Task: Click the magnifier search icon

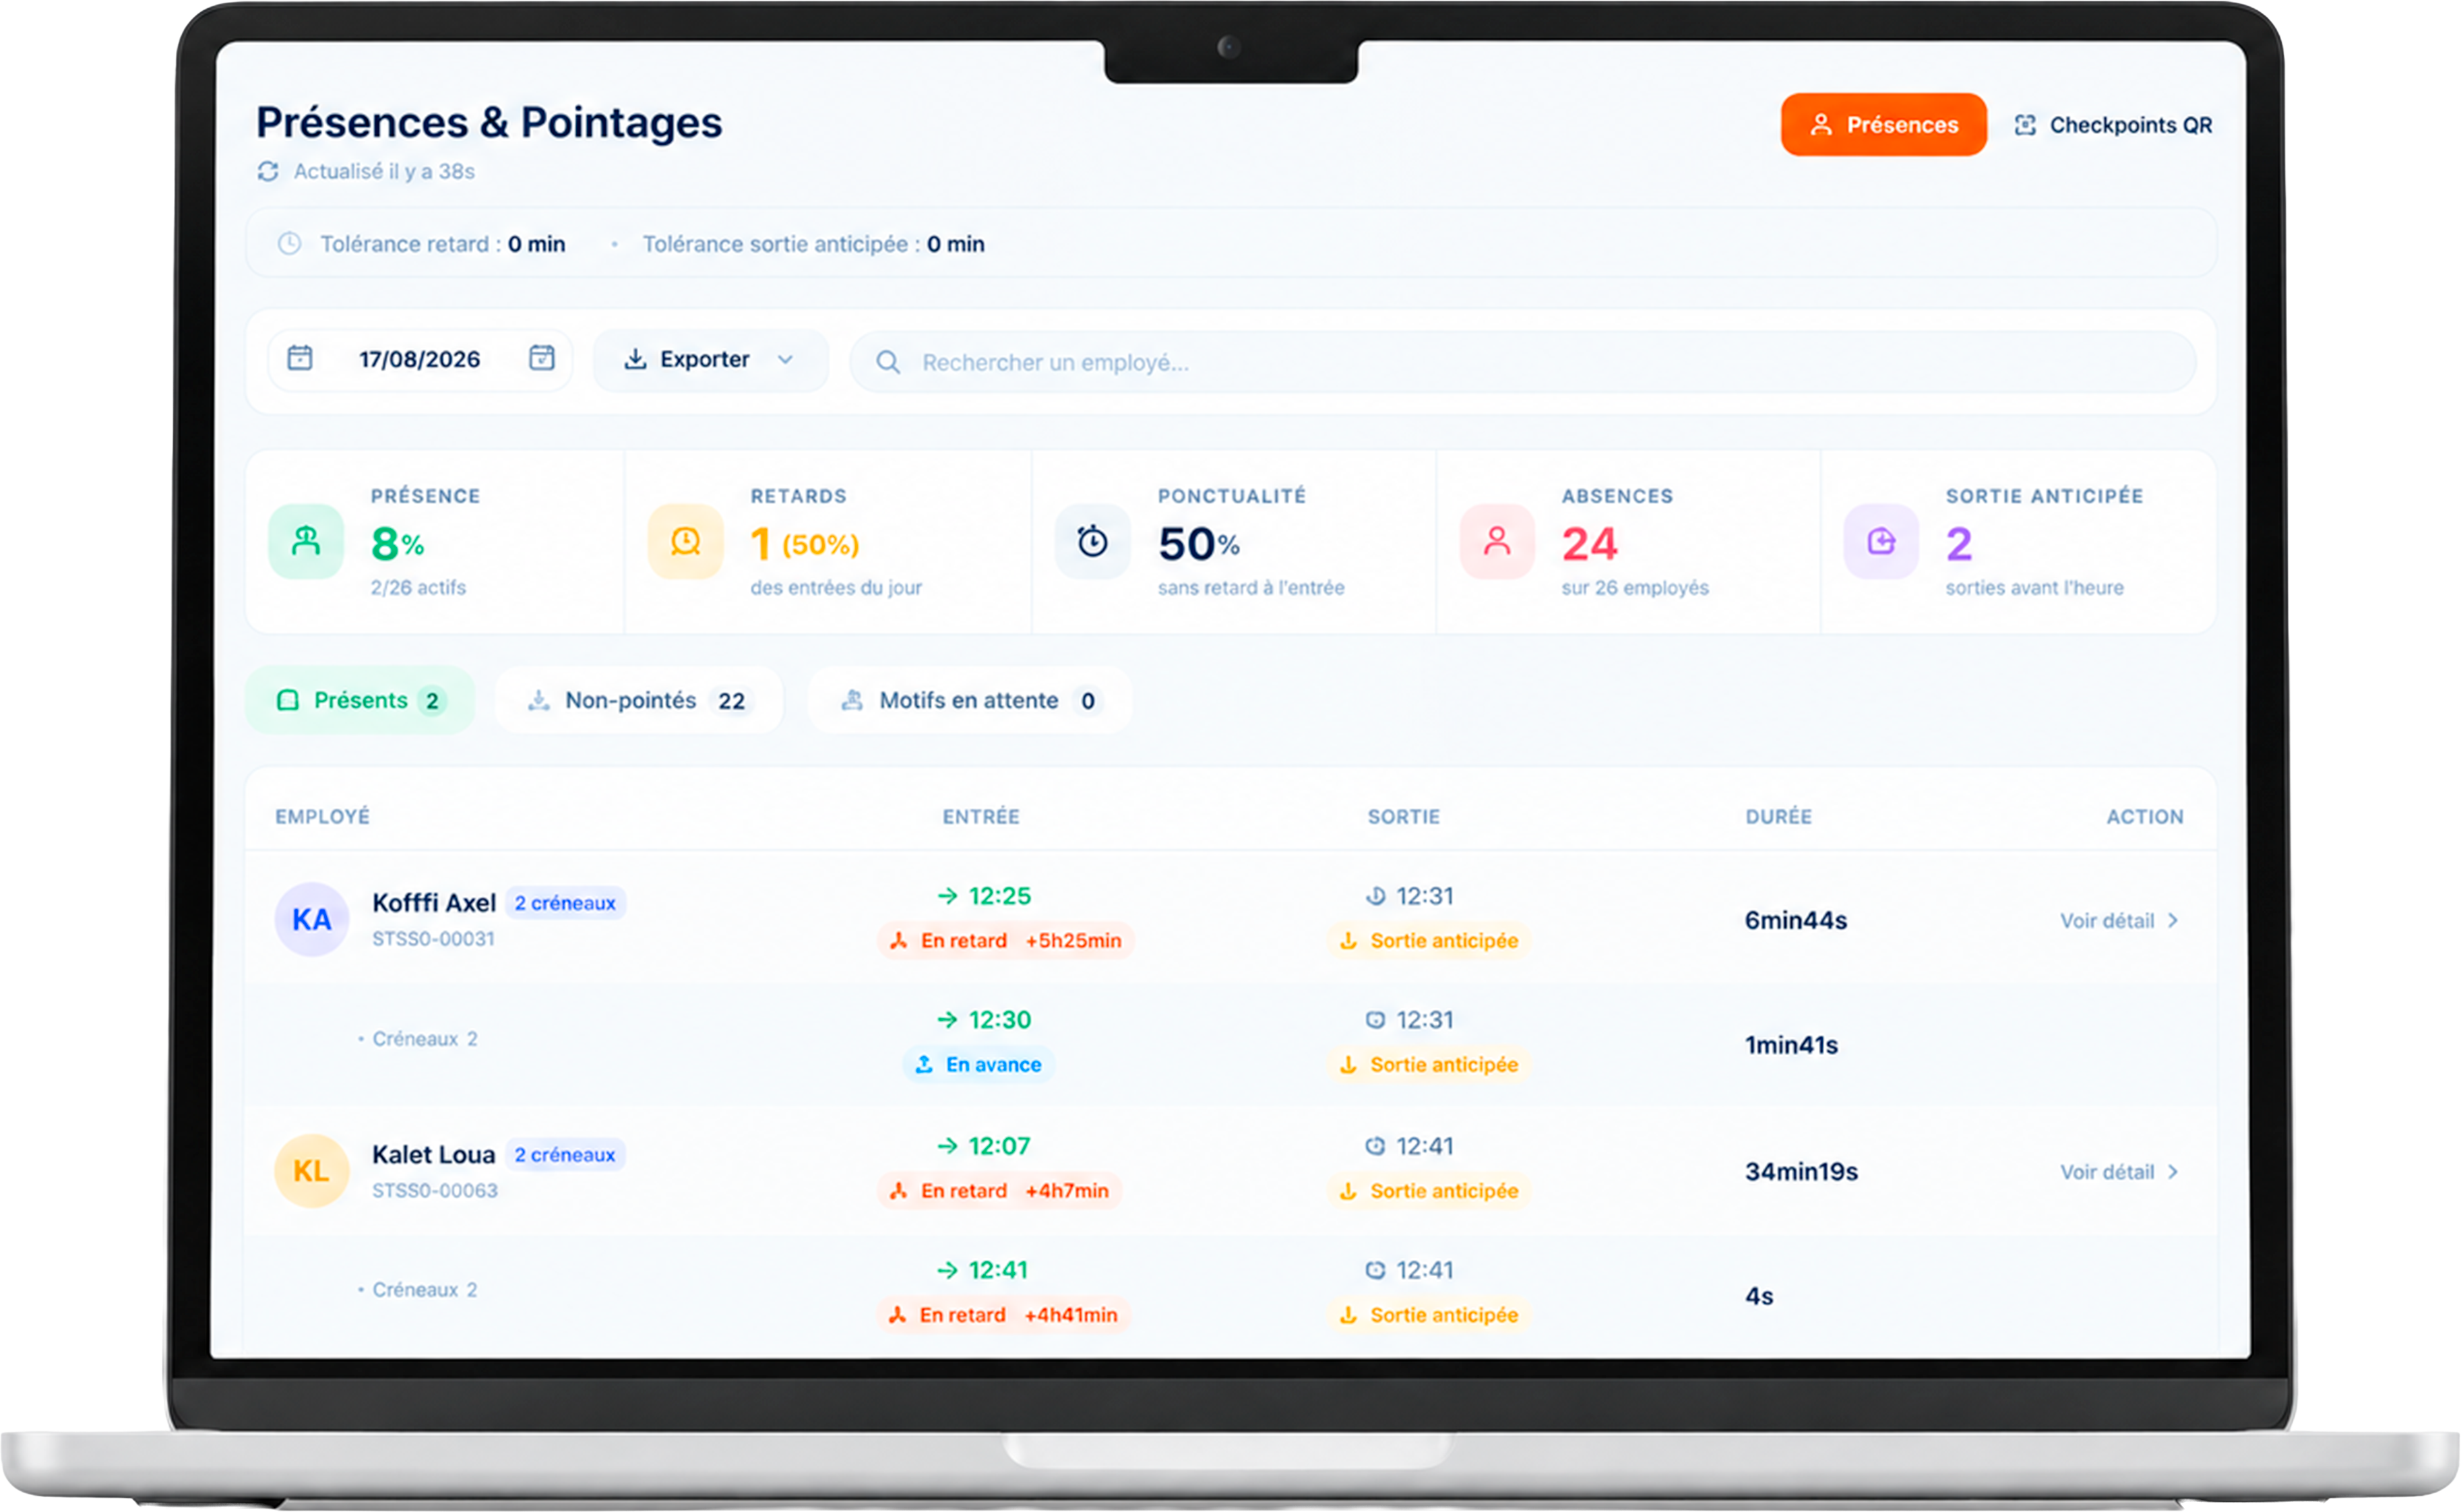Action: click(x=888, y=362)
